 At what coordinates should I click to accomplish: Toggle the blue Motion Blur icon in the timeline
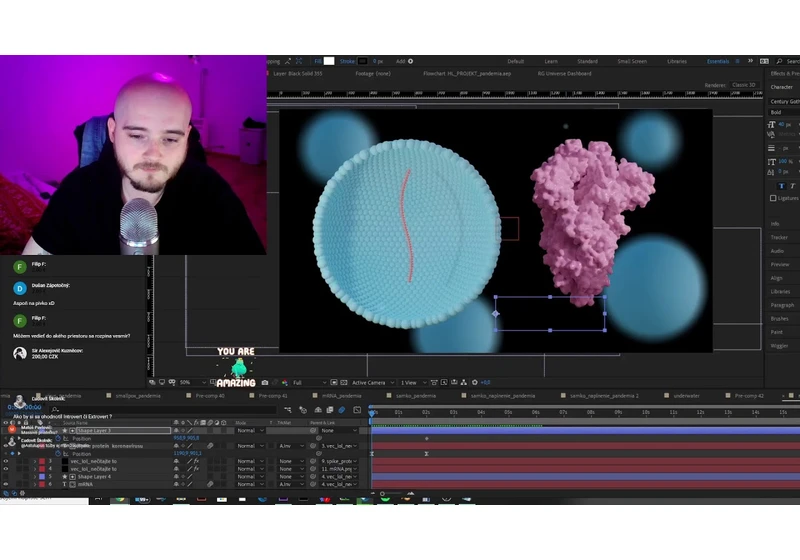[x=342, y=410]
